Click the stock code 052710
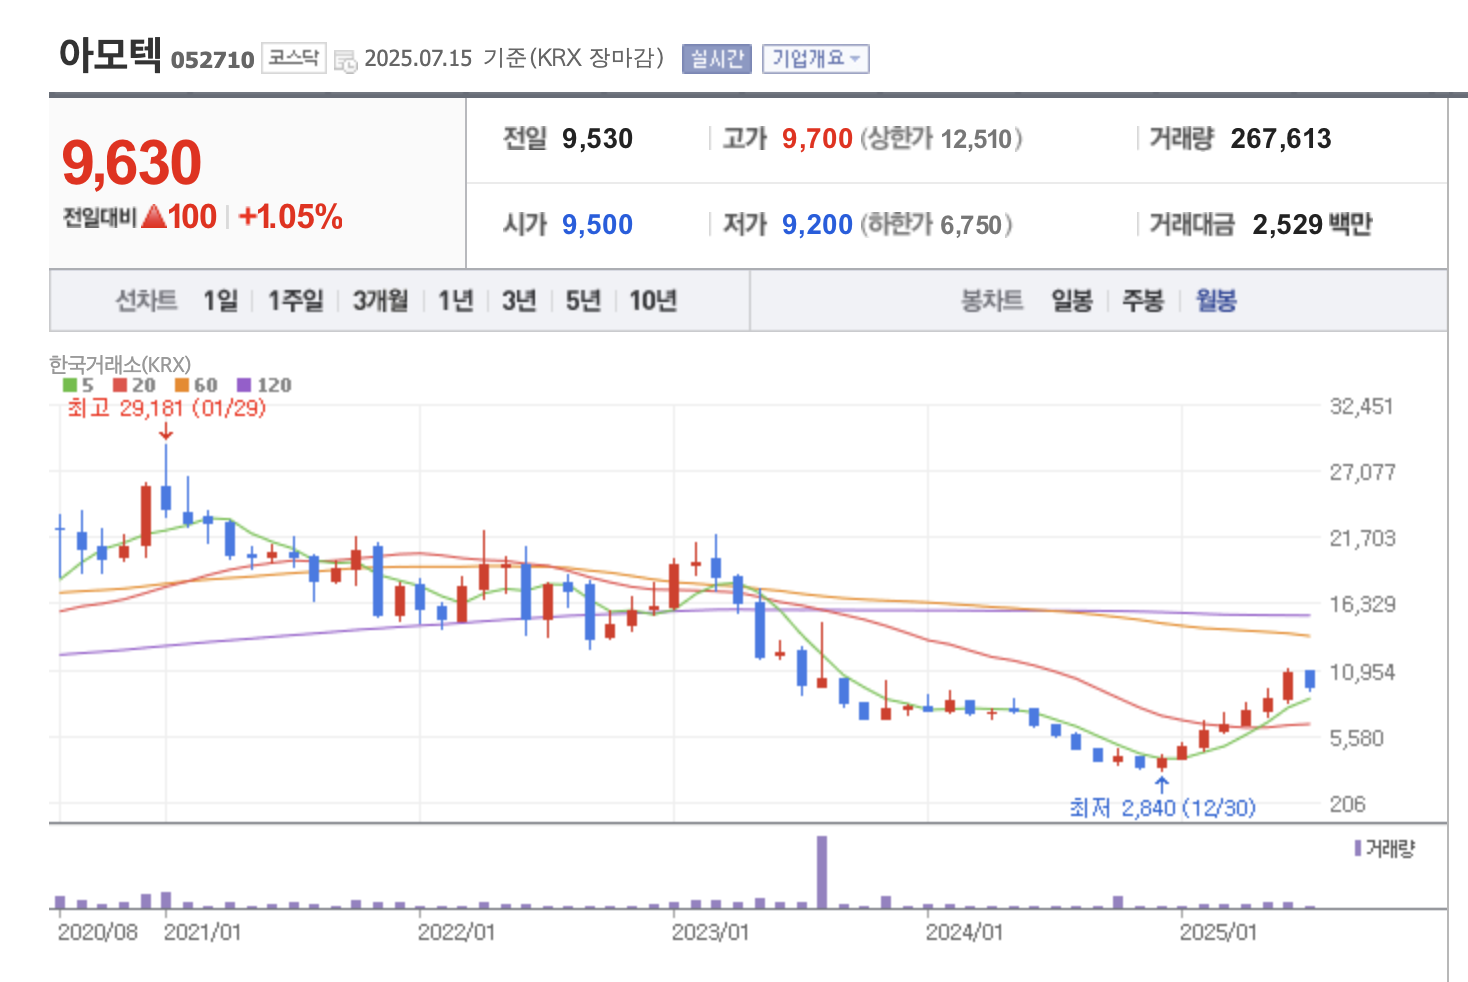Screen dimensions: 1468x982 213,60
